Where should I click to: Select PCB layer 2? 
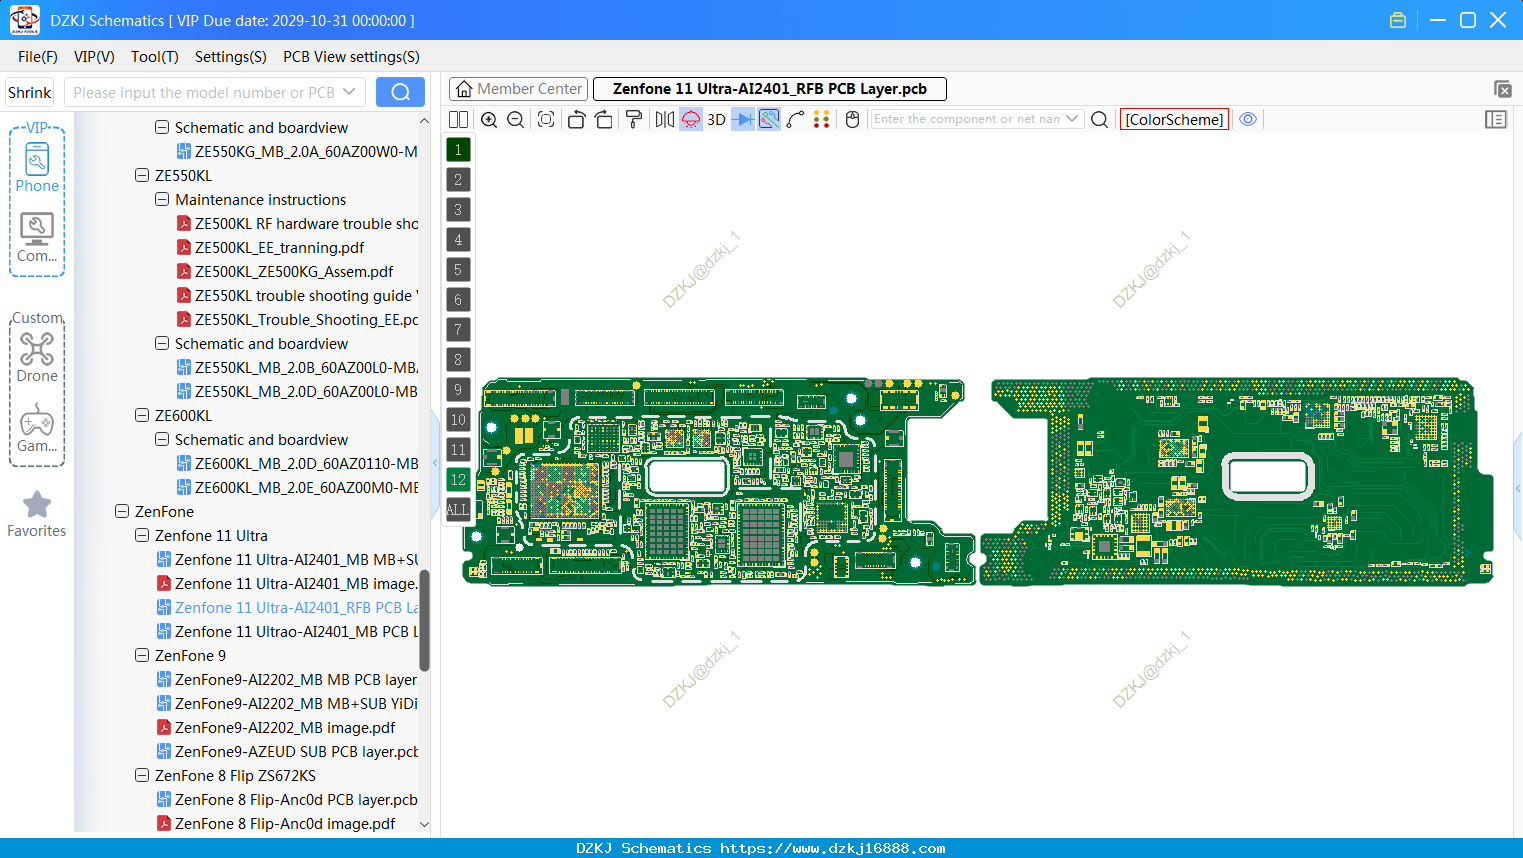[x=458, y=180]
